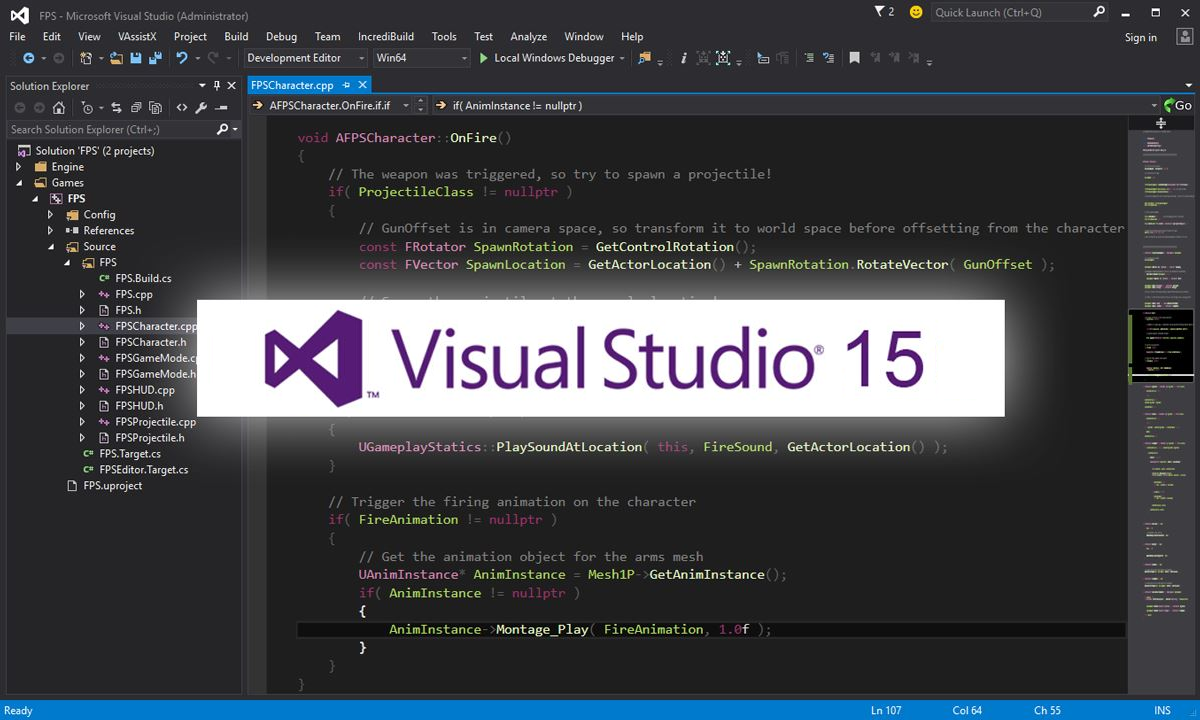Viewport: 1200px width, 720px height.
Task: Toggle the Solution Explorer auto-hide pin
Action: [217, 86]
